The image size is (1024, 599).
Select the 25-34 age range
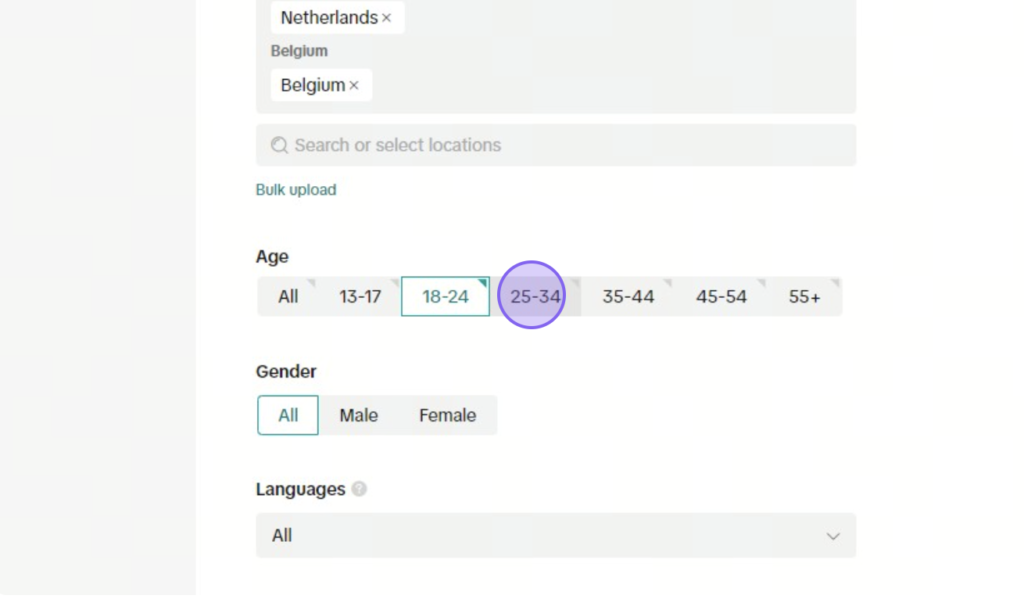tap(535, 297)
